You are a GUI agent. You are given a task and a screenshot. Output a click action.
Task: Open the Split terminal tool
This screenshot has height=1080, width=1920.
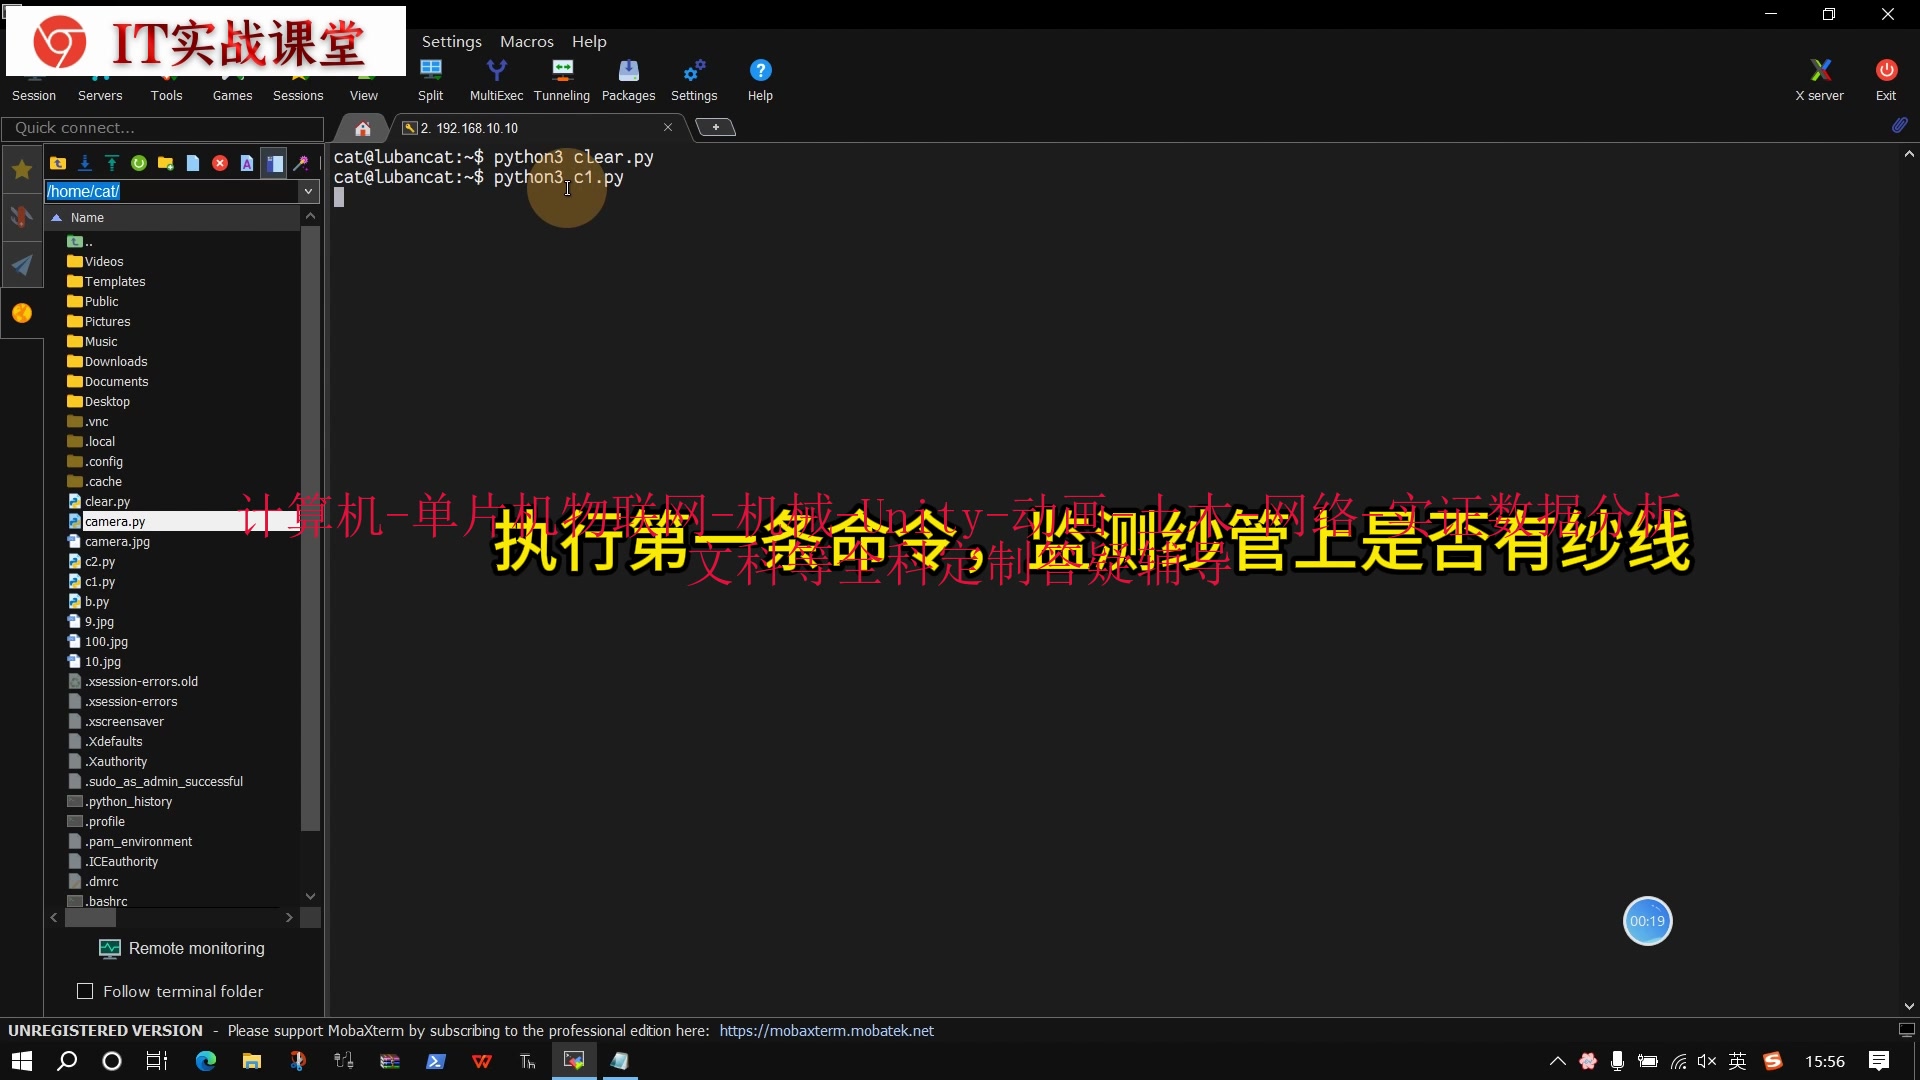430,80
